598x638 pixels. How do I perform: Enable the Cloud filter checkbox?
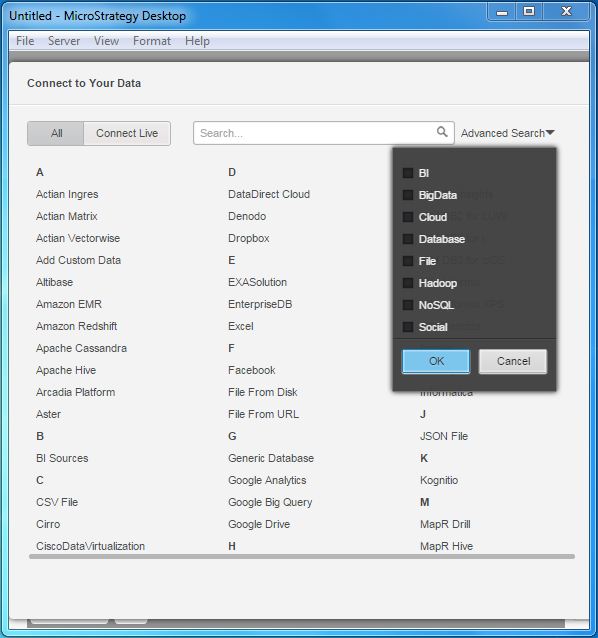pos(408,217)
